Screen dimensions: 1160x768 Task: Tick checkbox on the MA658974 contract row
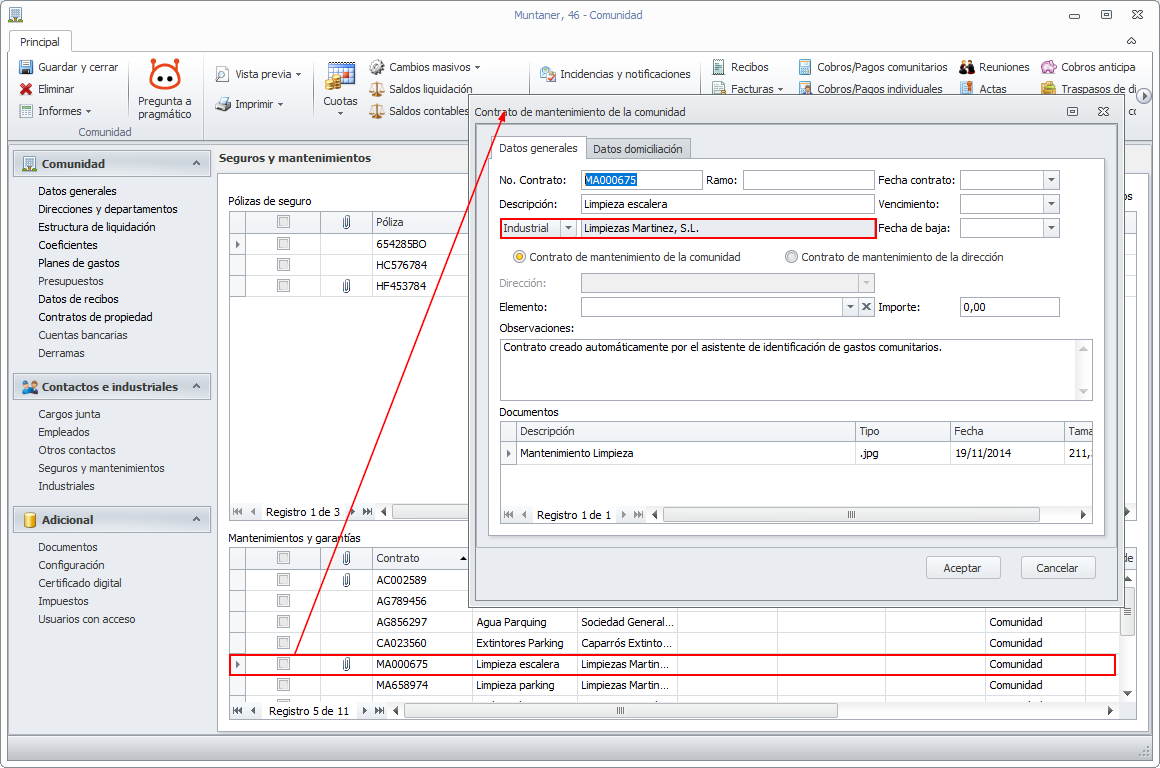283,684
